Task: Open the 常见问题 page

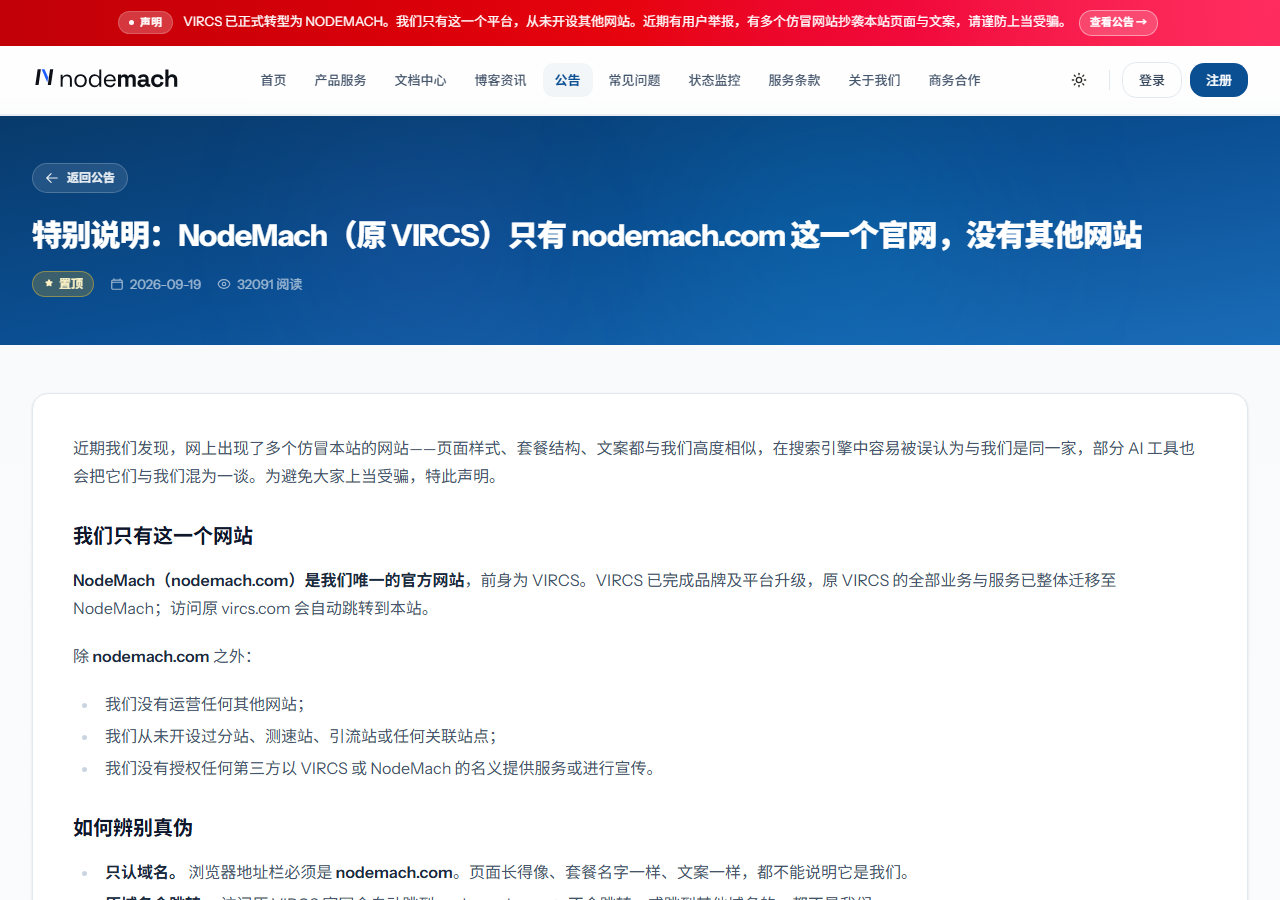Action: click(634, 80)
